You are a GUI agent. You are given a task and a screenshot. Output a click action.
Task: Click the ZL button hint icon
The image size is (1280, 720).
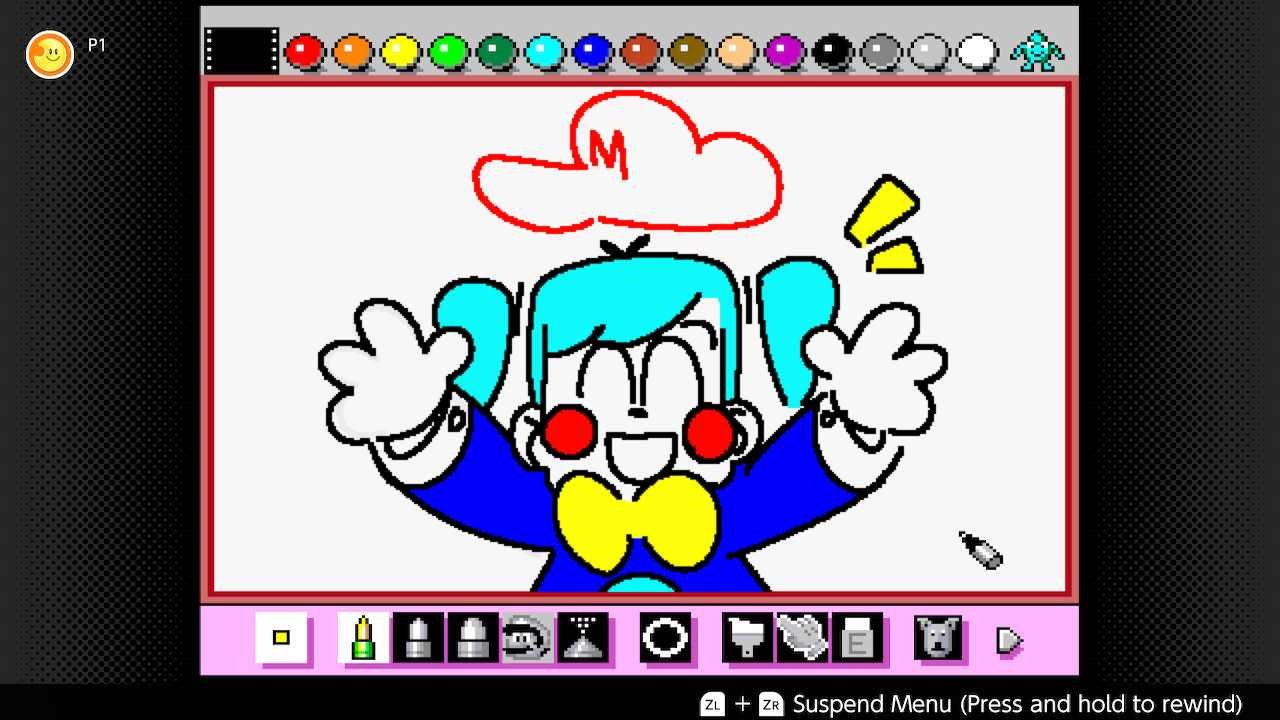(x=712, y=704)
